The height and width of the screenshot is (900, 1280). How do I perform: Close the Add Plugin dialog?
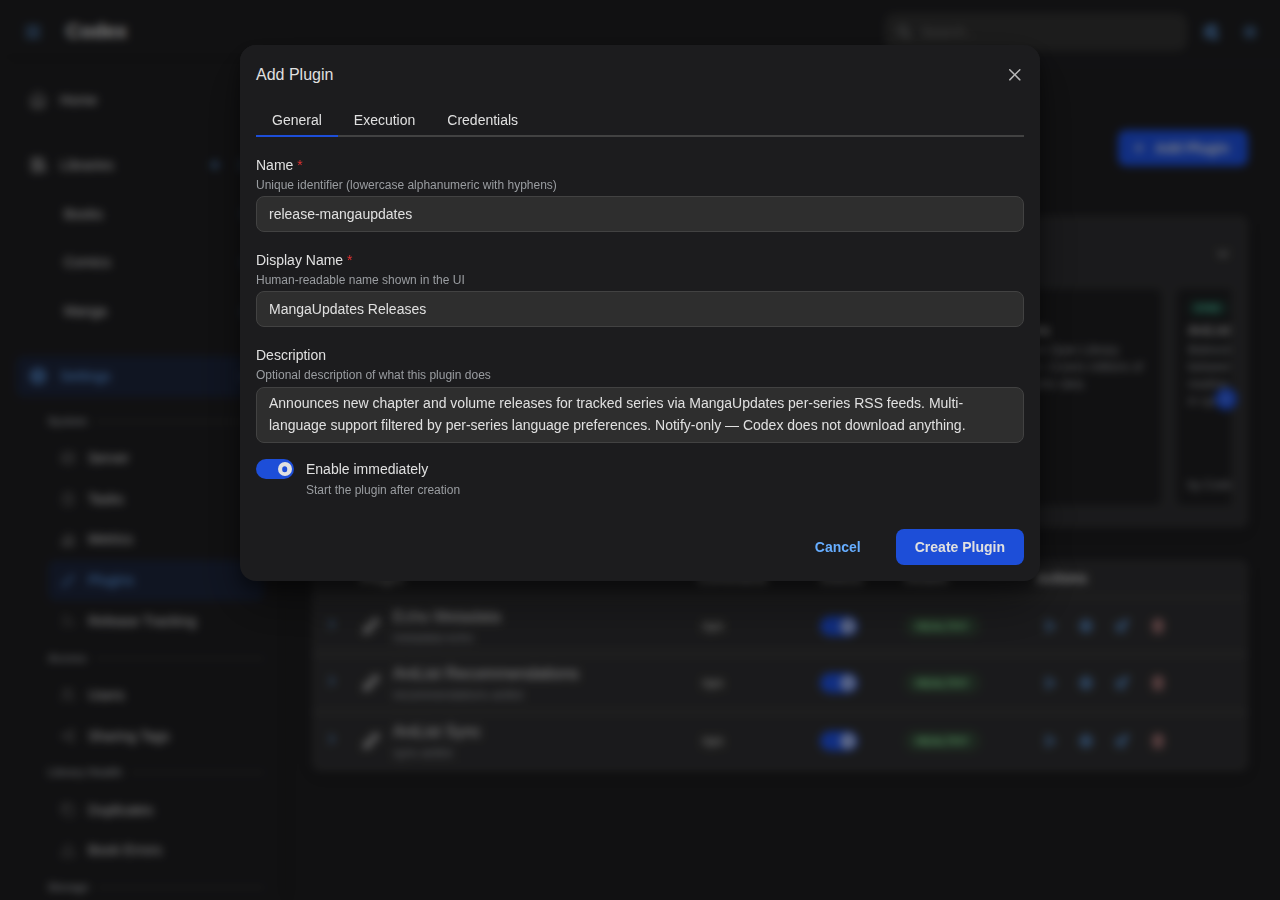(x=1015, y=75)
